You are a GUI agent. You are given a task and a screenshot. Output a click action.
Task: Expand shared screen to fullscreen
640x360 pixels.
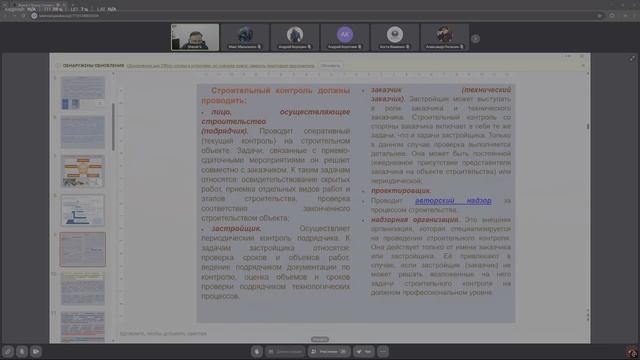click(632, 59)
